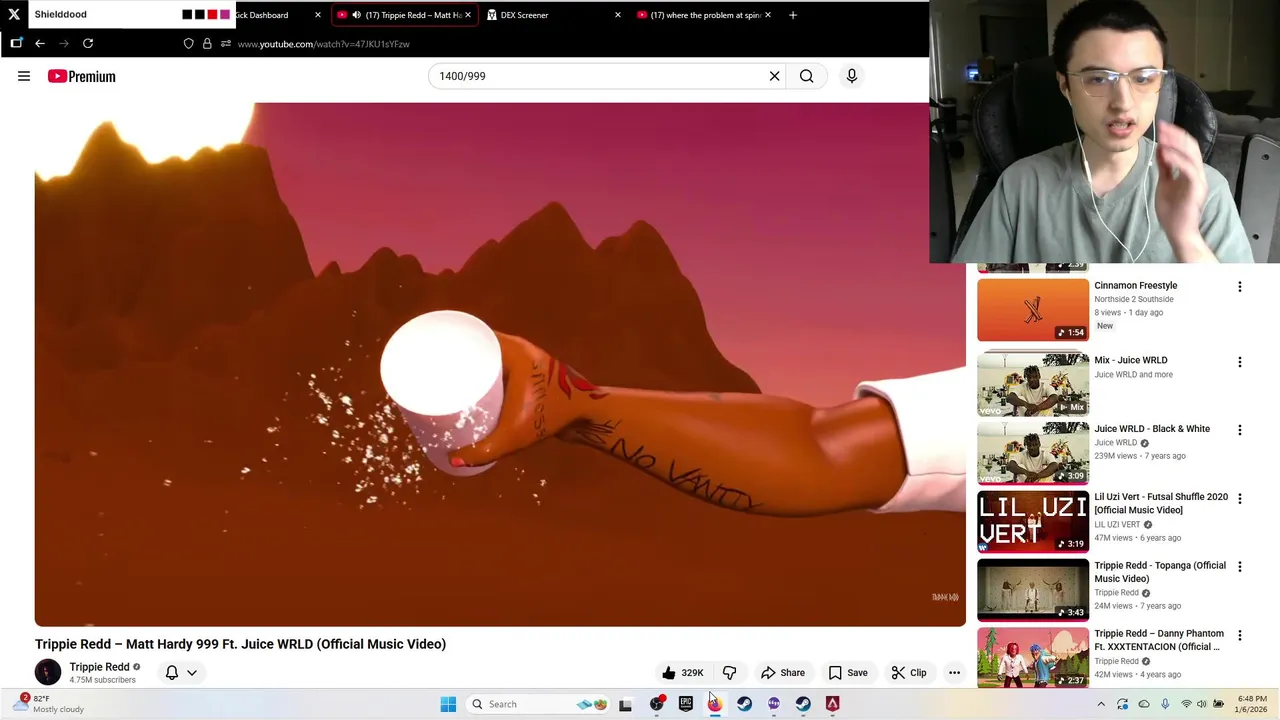The height and width of the screenshot is (720, 1280).
Task: Open Apex Legends taskbar icon
Action: click(x=832, y=704)
